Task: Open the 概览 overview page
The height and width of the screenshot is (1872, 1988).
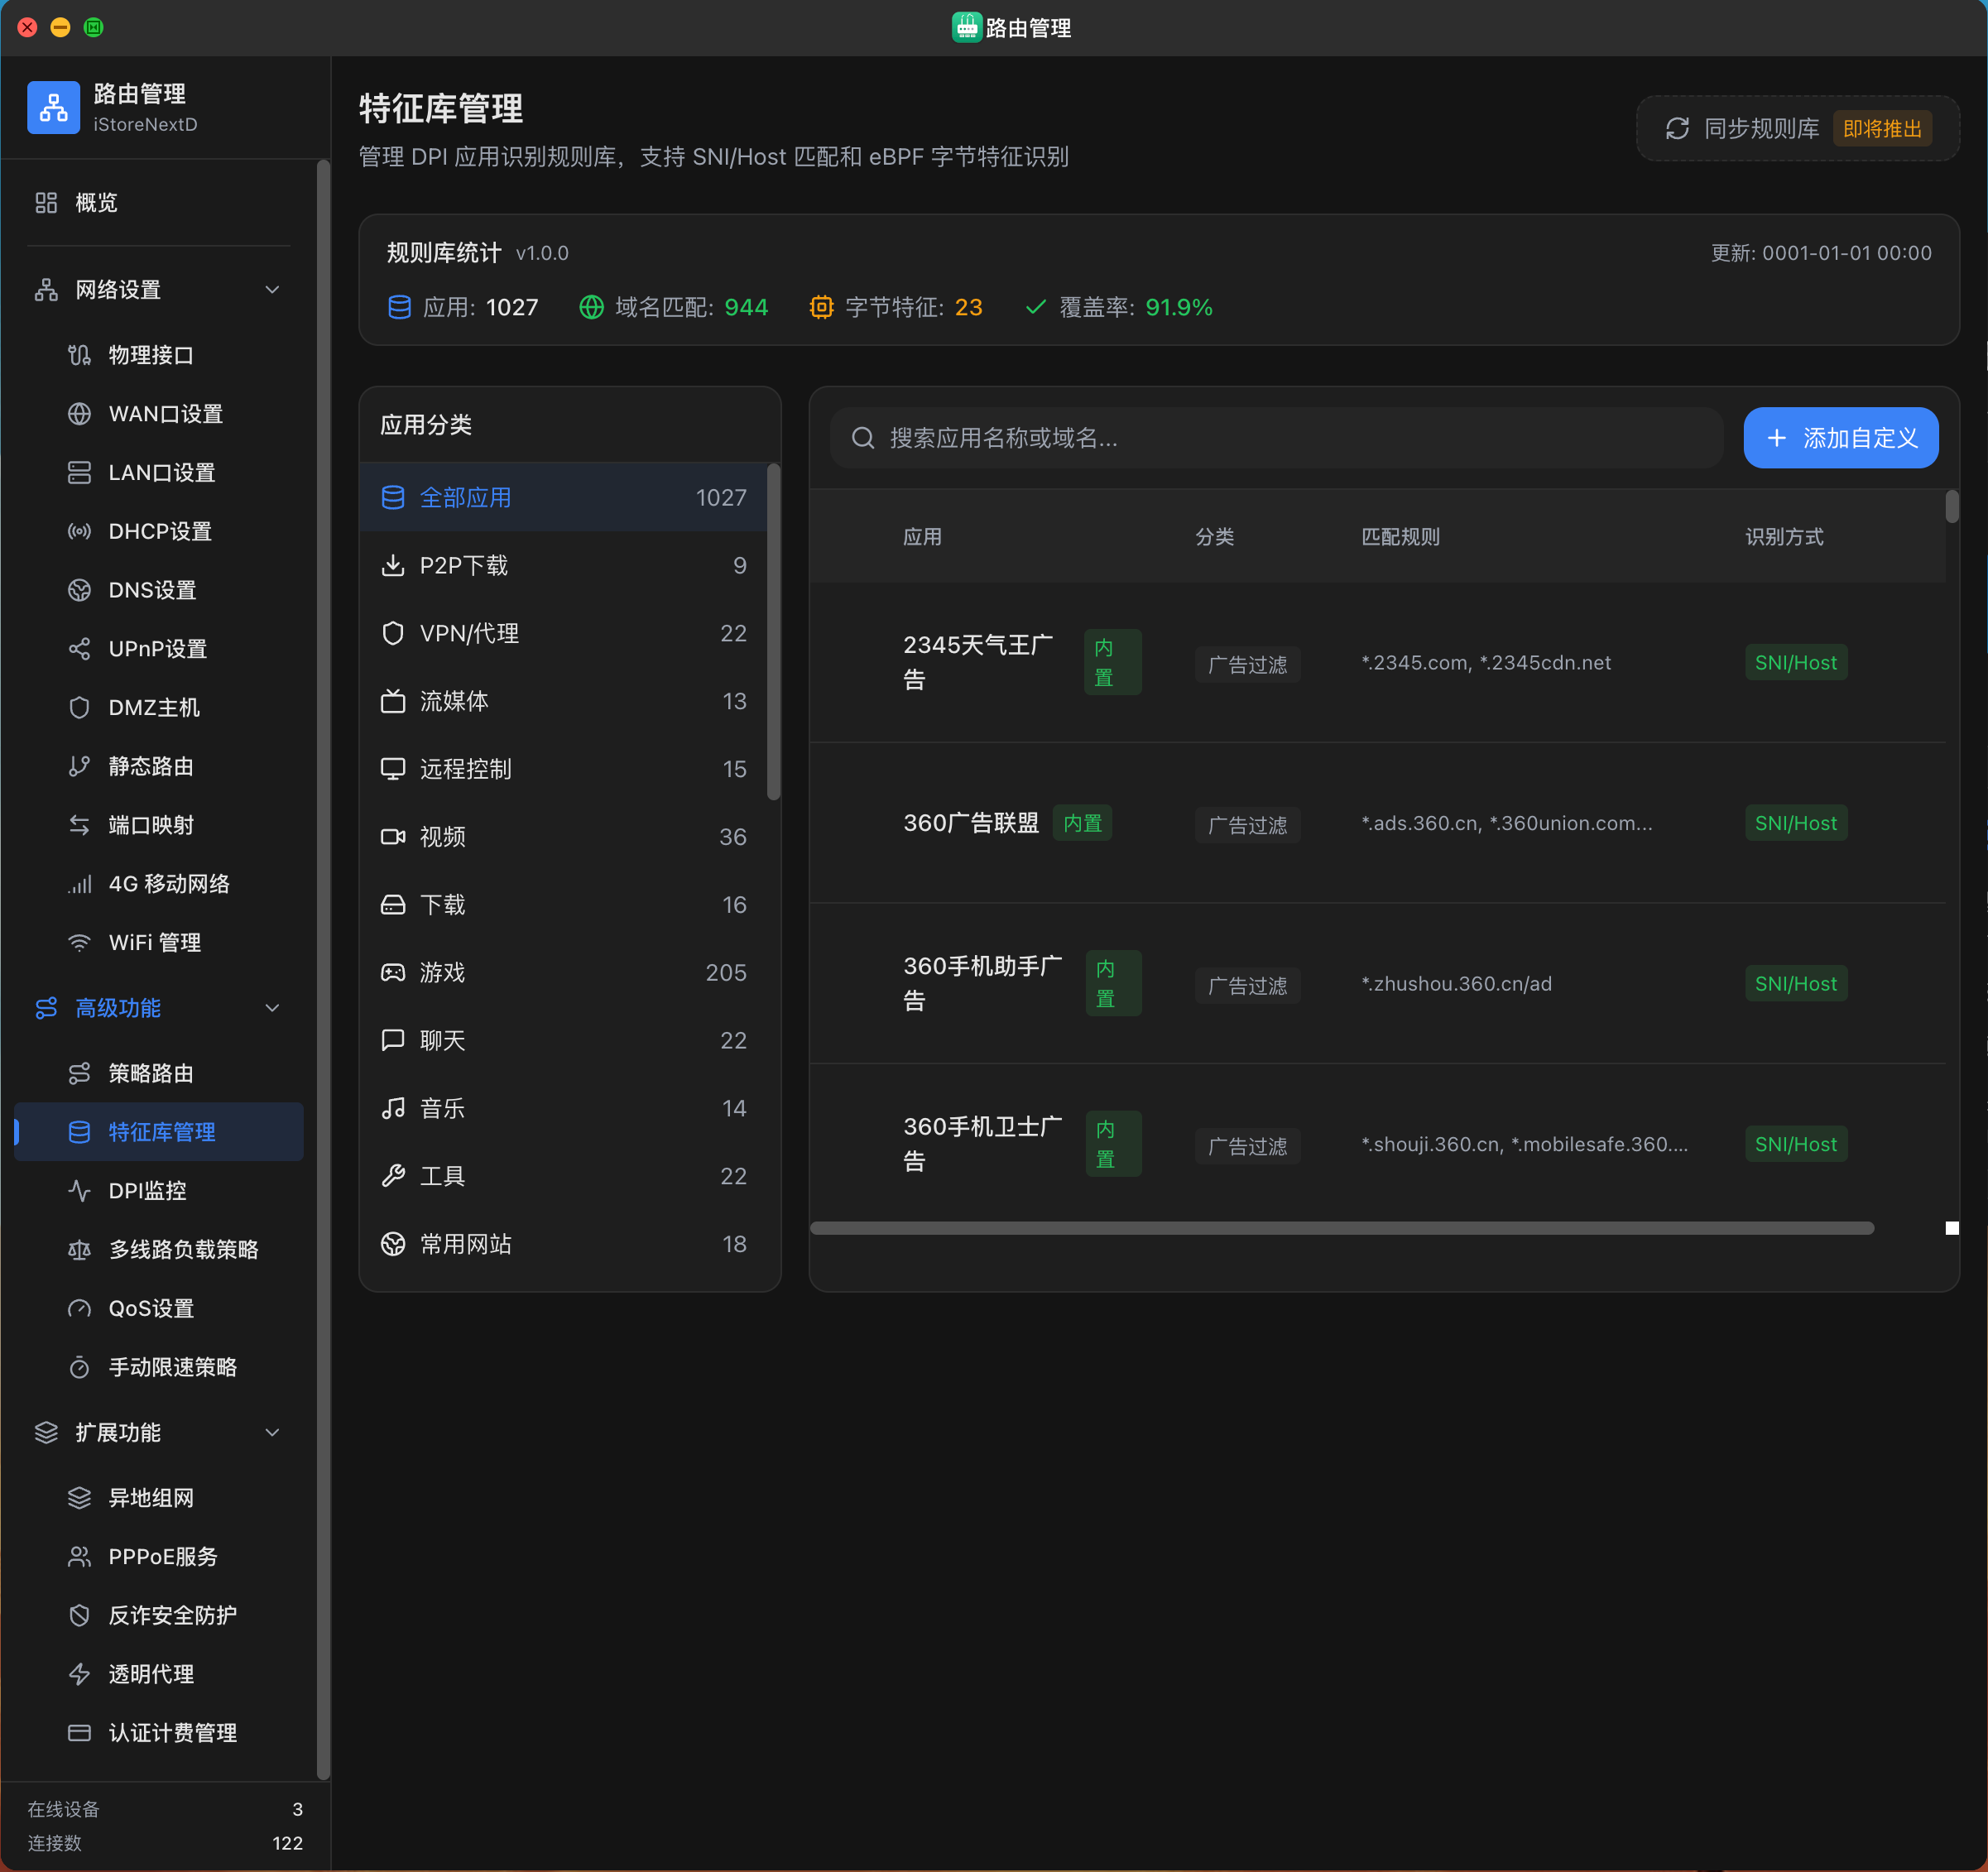Action: click(x=96, y=203)
